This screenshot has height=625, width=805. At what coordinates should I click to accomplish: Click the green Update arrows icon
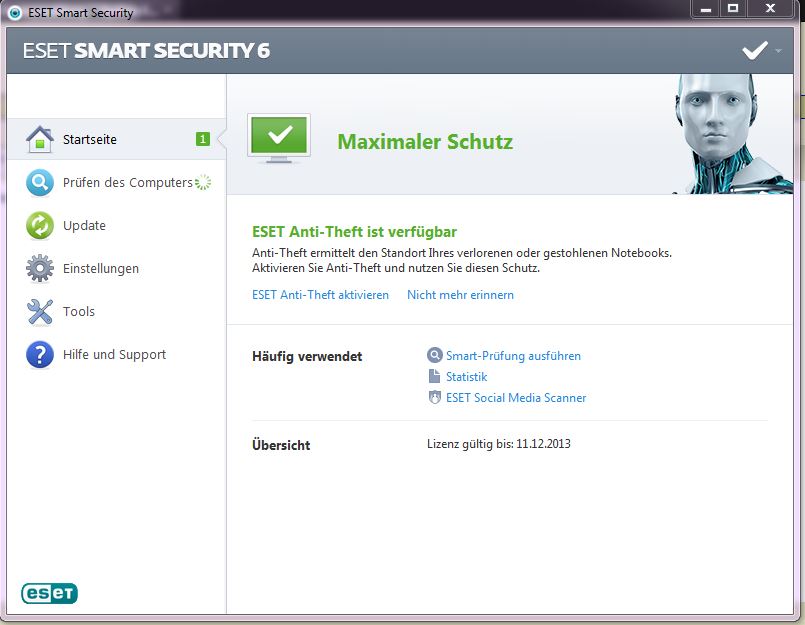pos(39,226)
